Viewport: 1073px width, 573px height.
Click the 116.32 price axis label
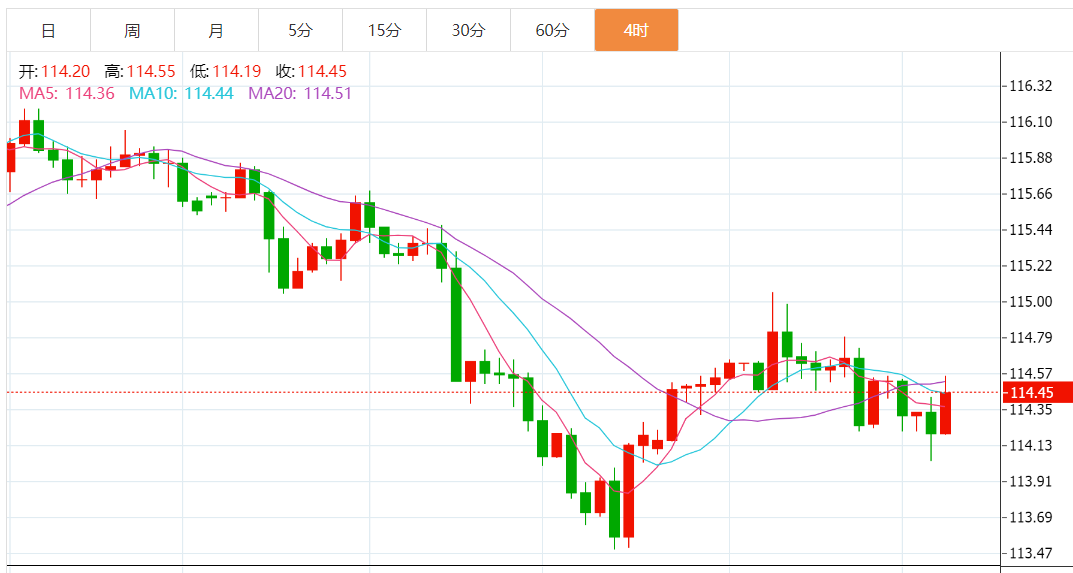pos(1031,86)
